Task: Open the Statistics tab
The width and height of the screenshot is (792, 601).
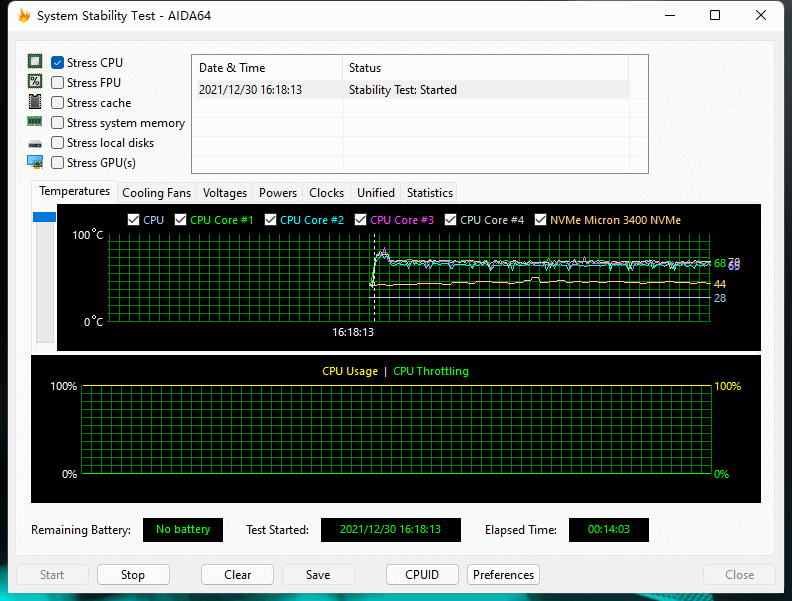Action: (430, 193)
